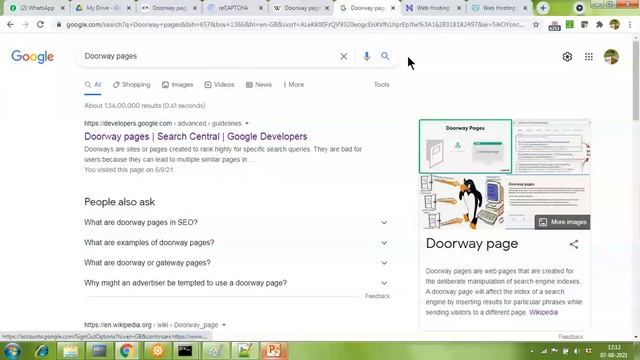Go back using the browser back arrow
Viewport: 640px width, 360px height.
(x=10, y=24)
